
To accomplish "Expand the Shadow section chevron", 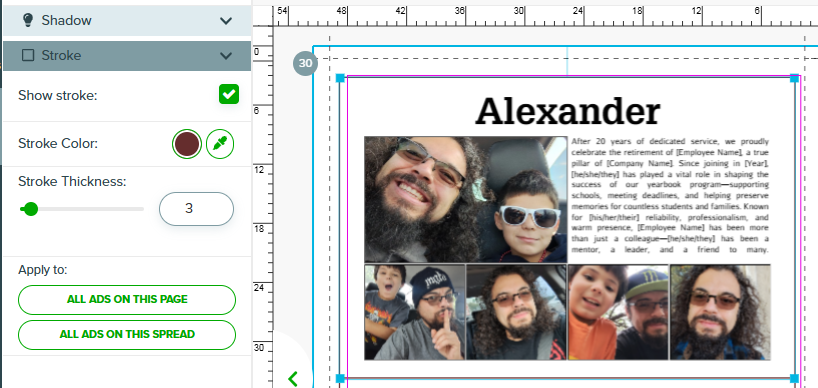I will (x=226, y=21).
